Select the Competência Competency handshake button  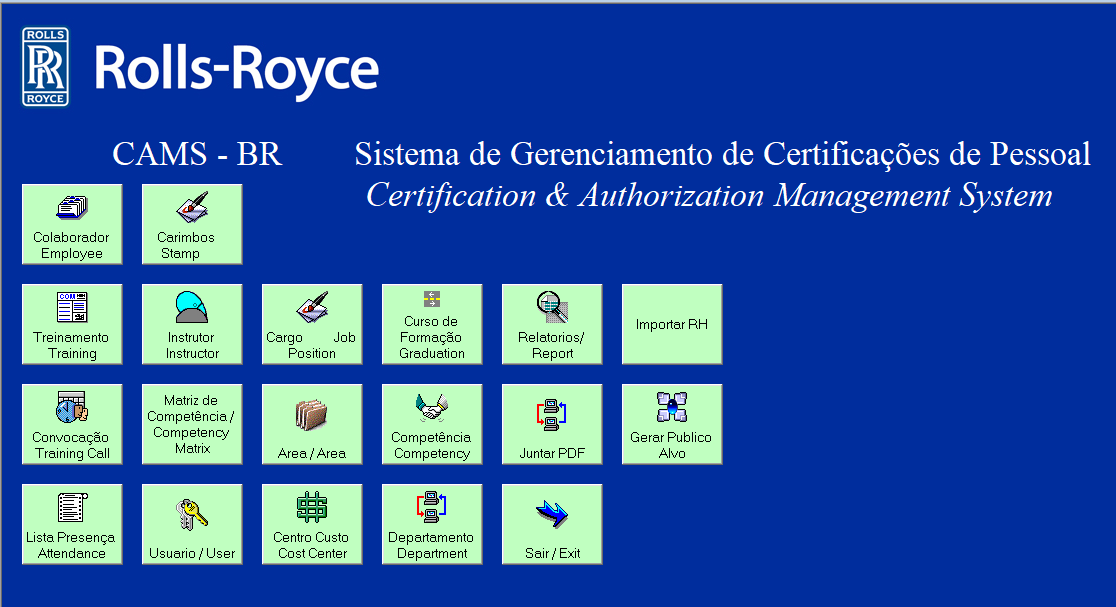click(432, 424)
